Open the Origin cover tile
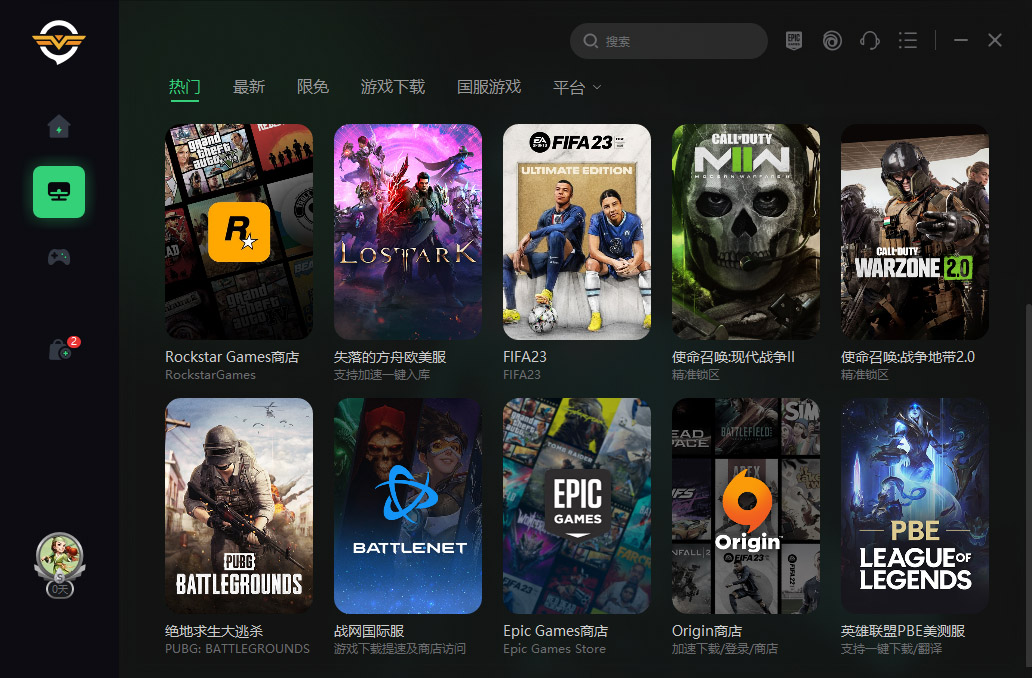The height and width of the screenshot is (678, 1032). coord(746,506)
